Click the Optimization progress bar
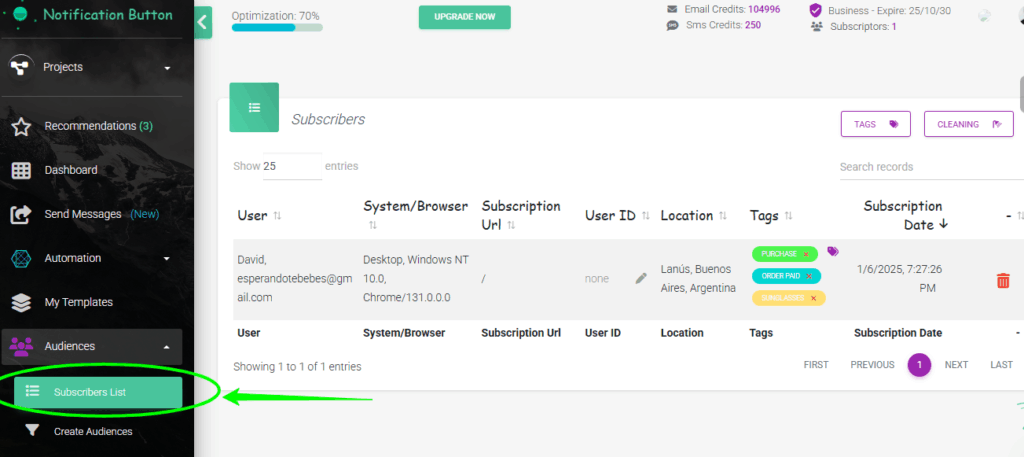Image resolution: width=1024 pixels, height=457 pixels. point(277,27)
